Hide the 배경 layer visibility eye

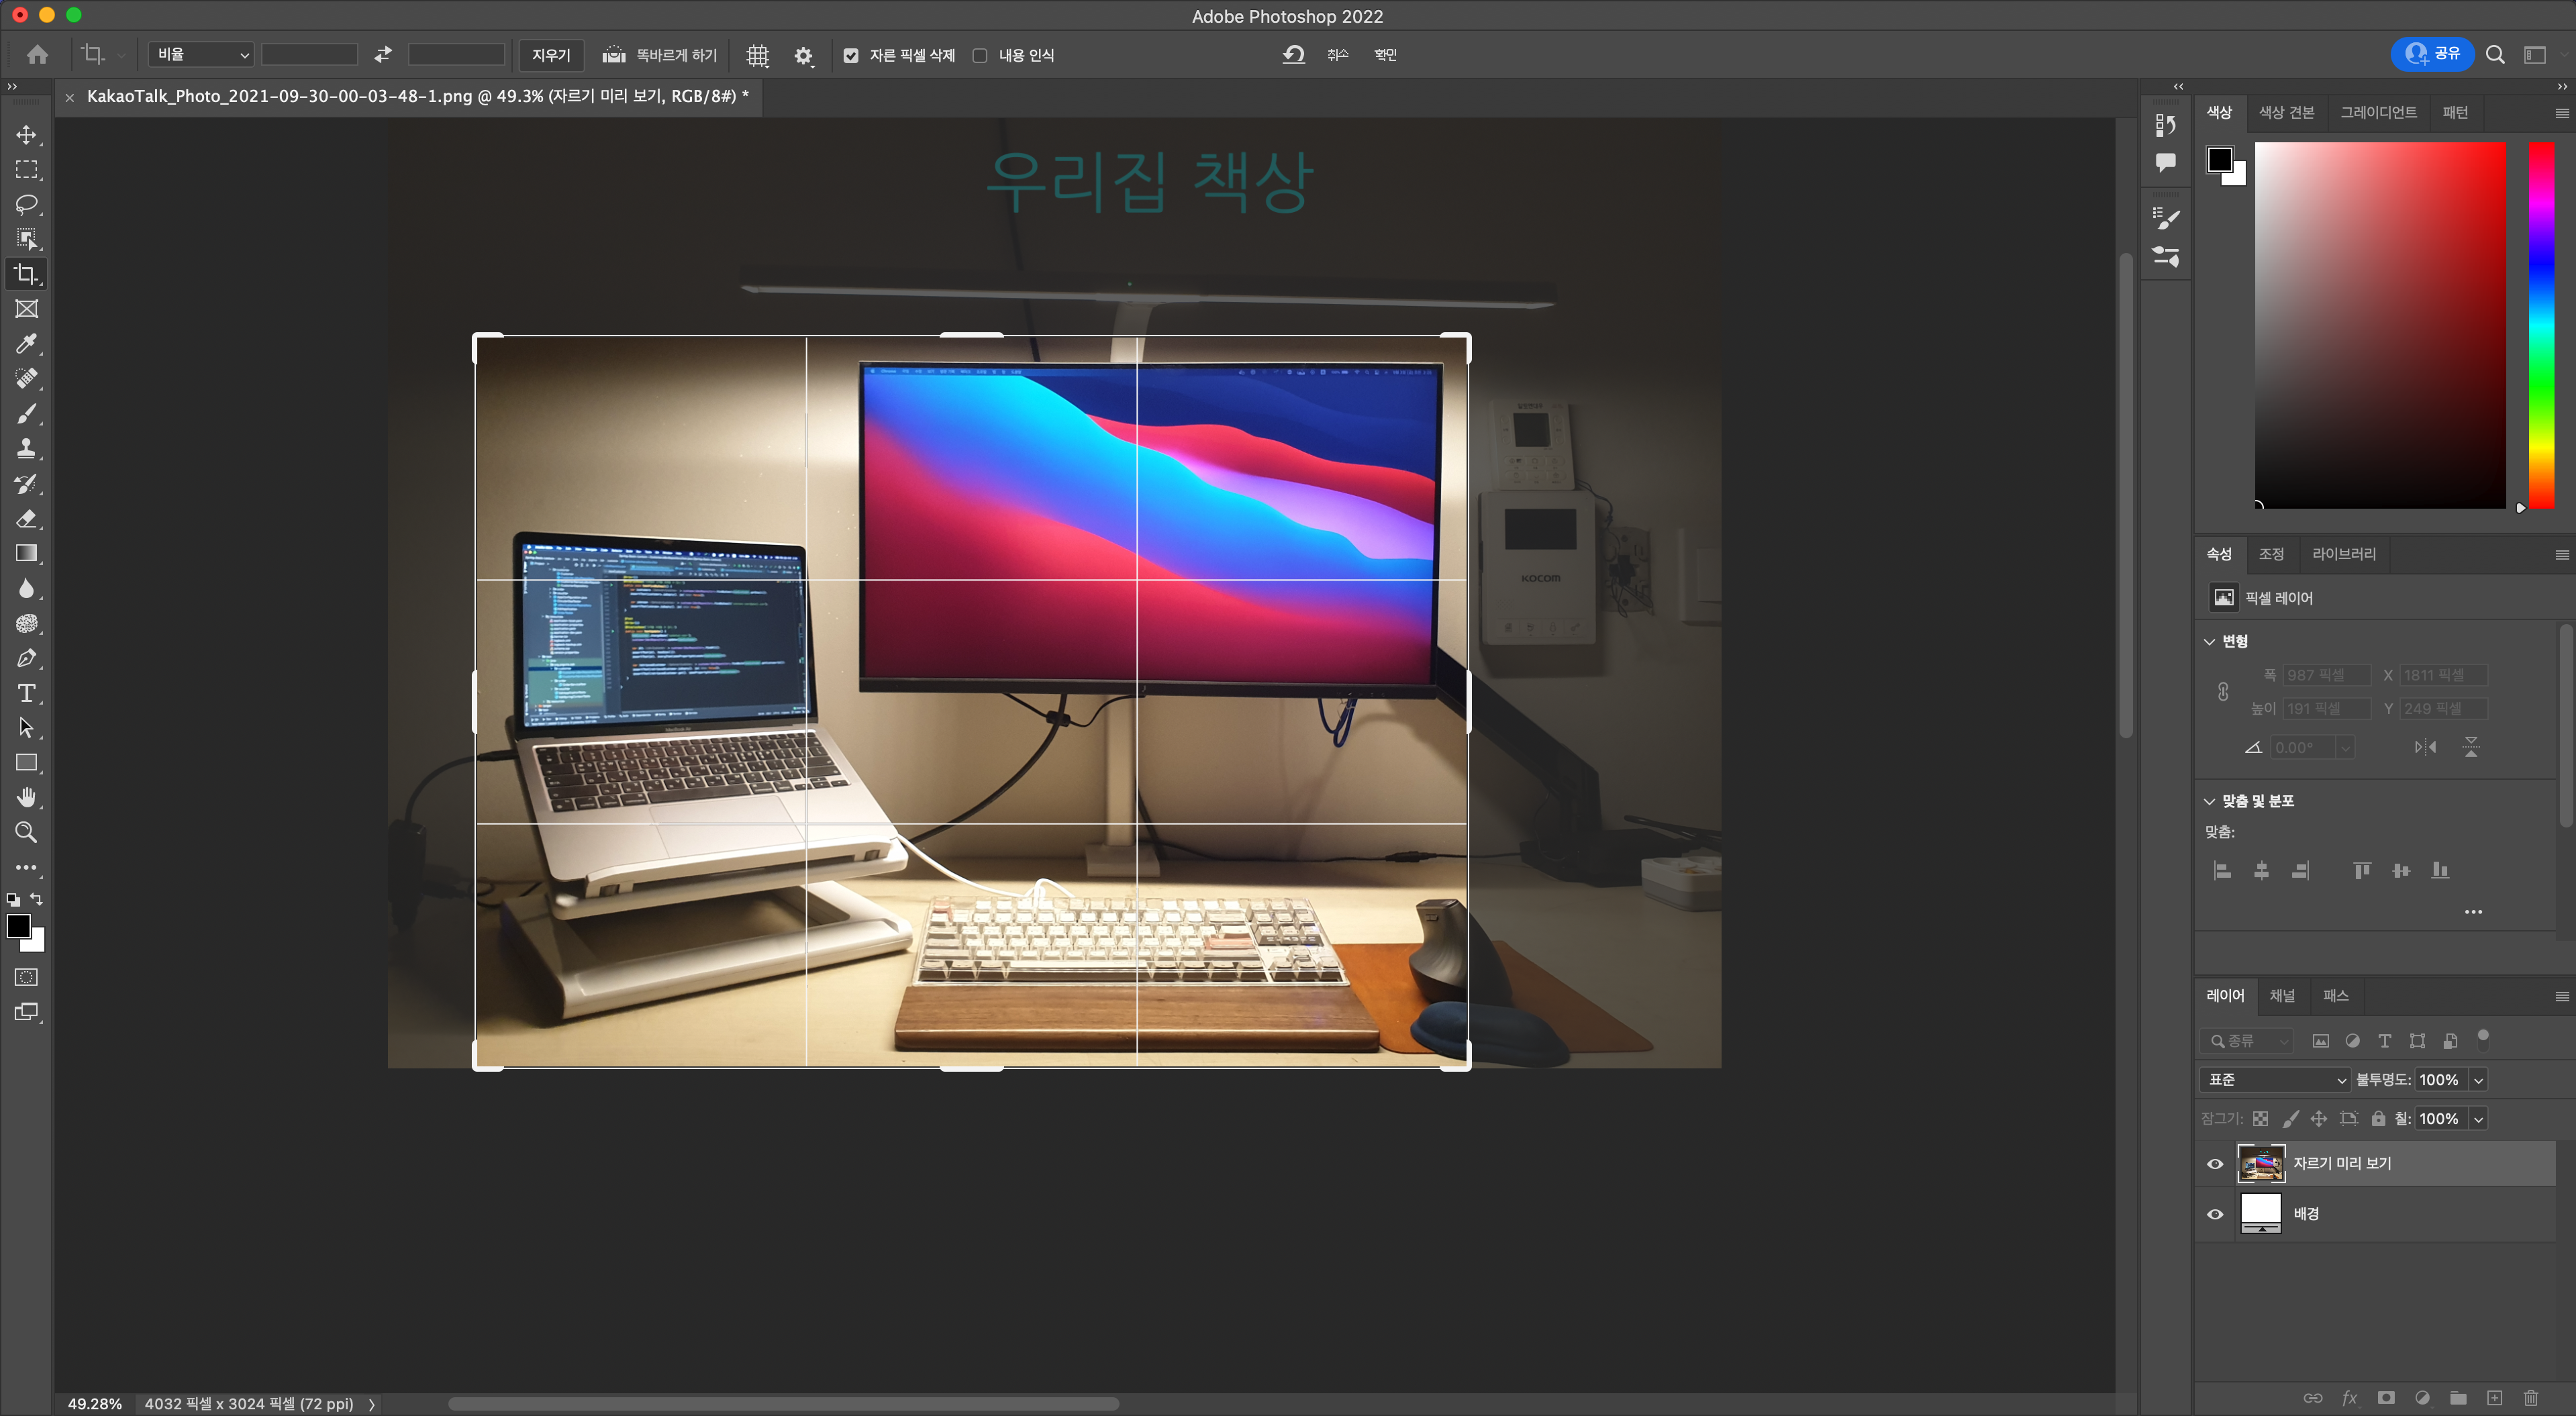tap(2215, 1214)
